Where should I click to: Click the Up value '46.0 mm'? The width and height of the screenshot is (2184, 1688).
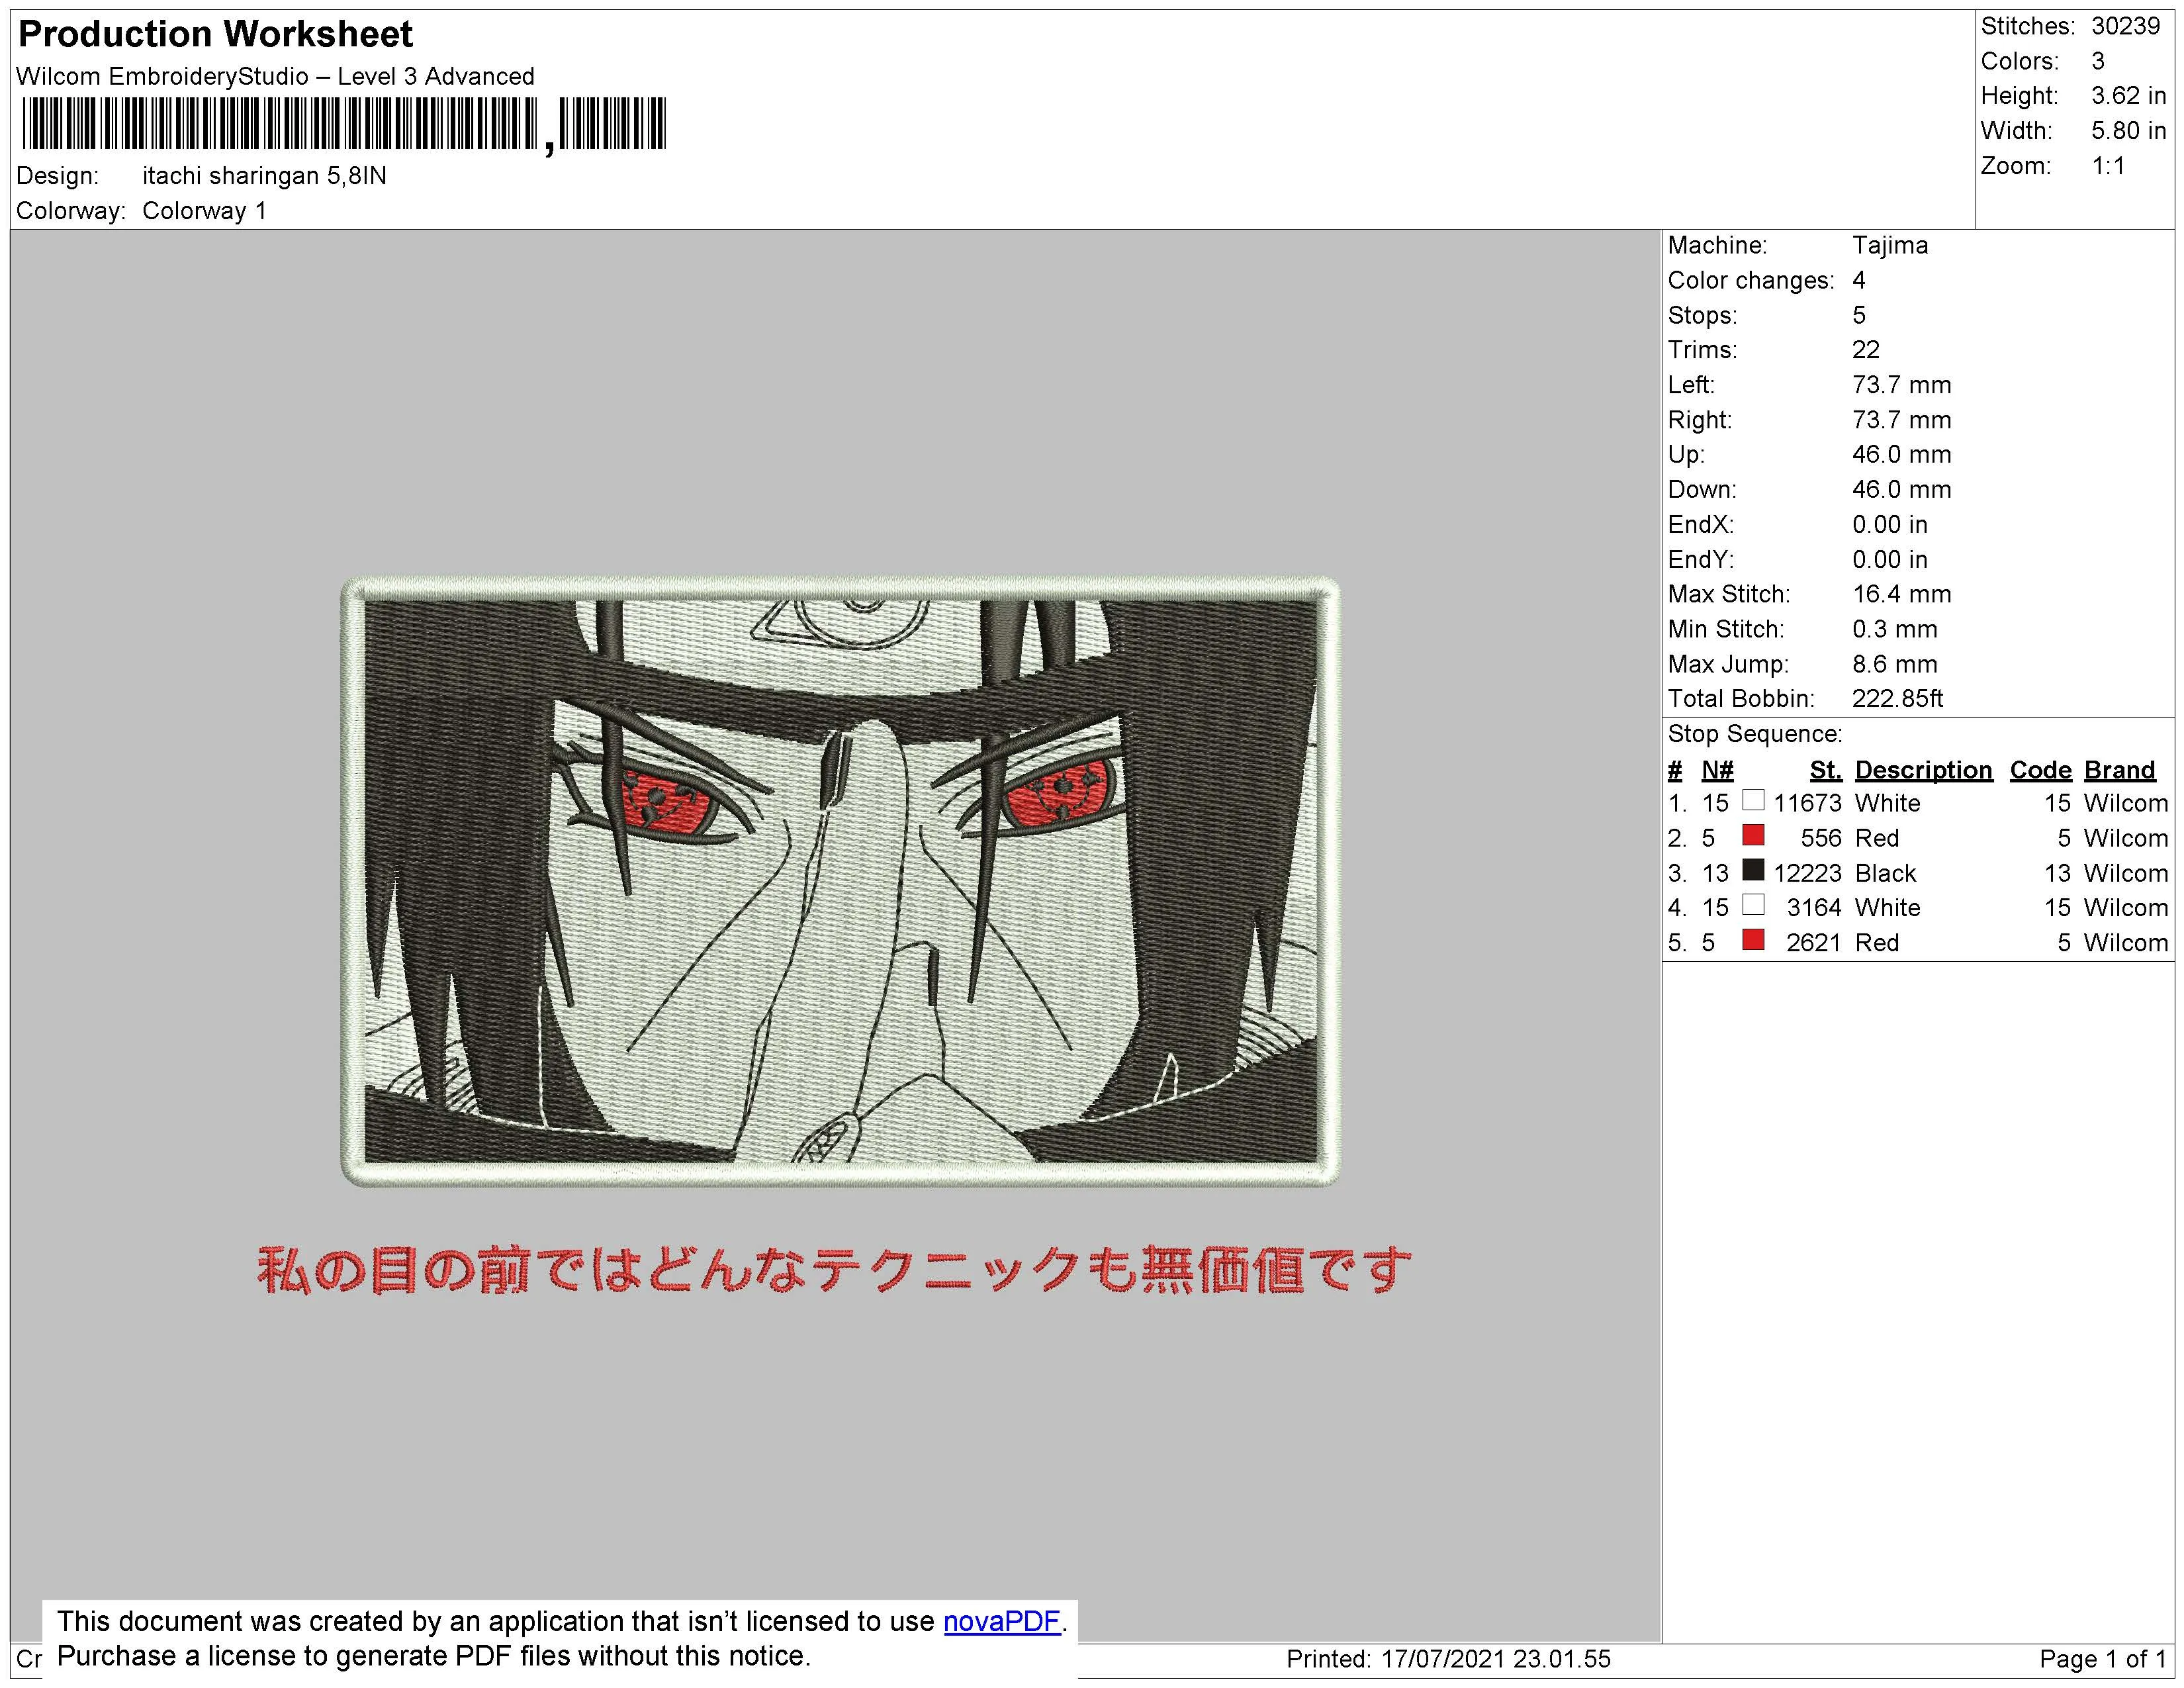click(x=1902, y=455)
